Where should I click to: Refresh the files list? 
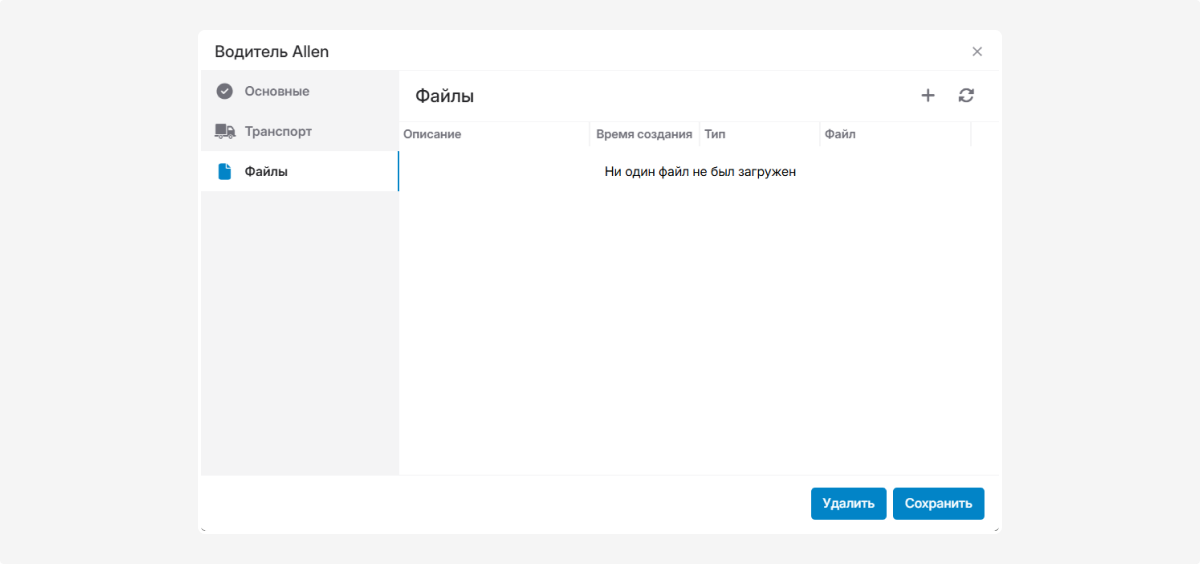click(x=966, y=96)
